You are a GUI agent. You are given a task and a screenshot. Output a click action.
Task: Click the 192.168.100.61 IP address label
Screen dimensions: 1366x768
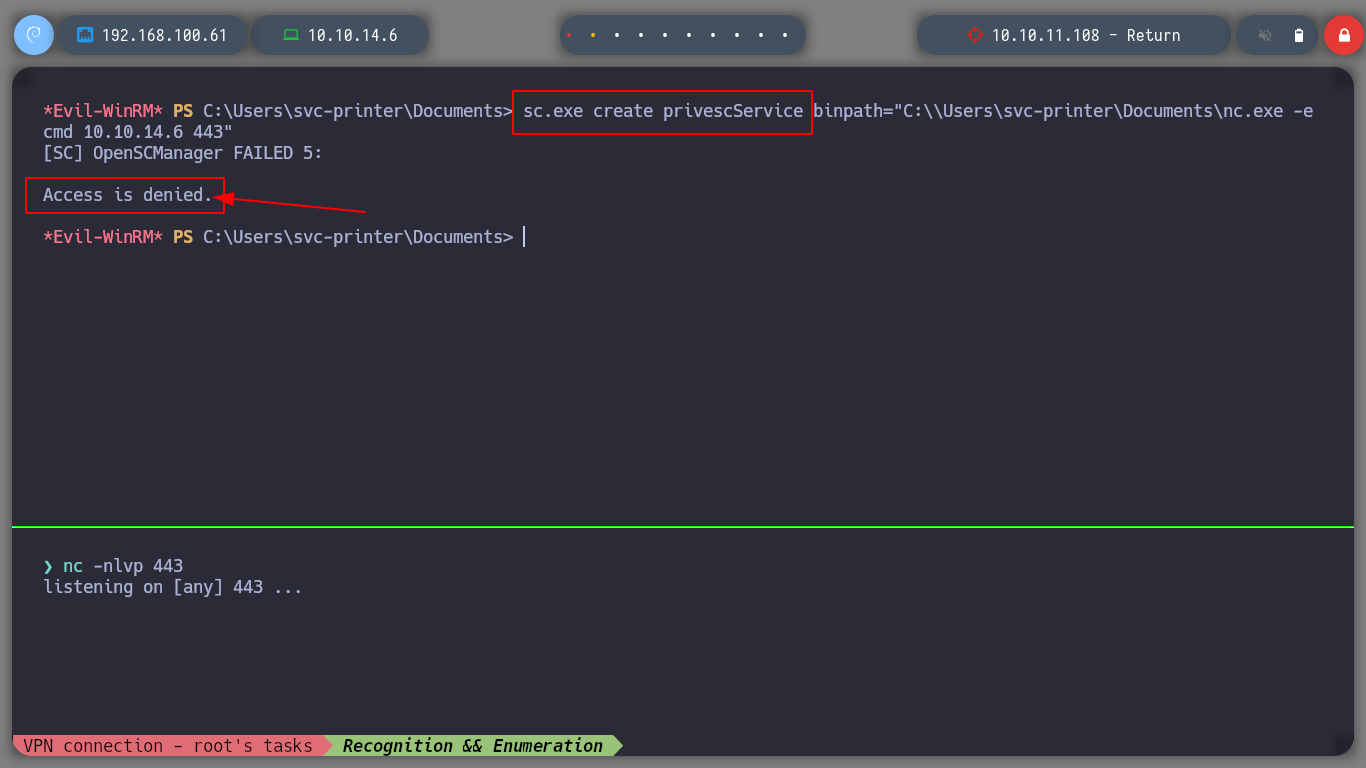point(165,35)
